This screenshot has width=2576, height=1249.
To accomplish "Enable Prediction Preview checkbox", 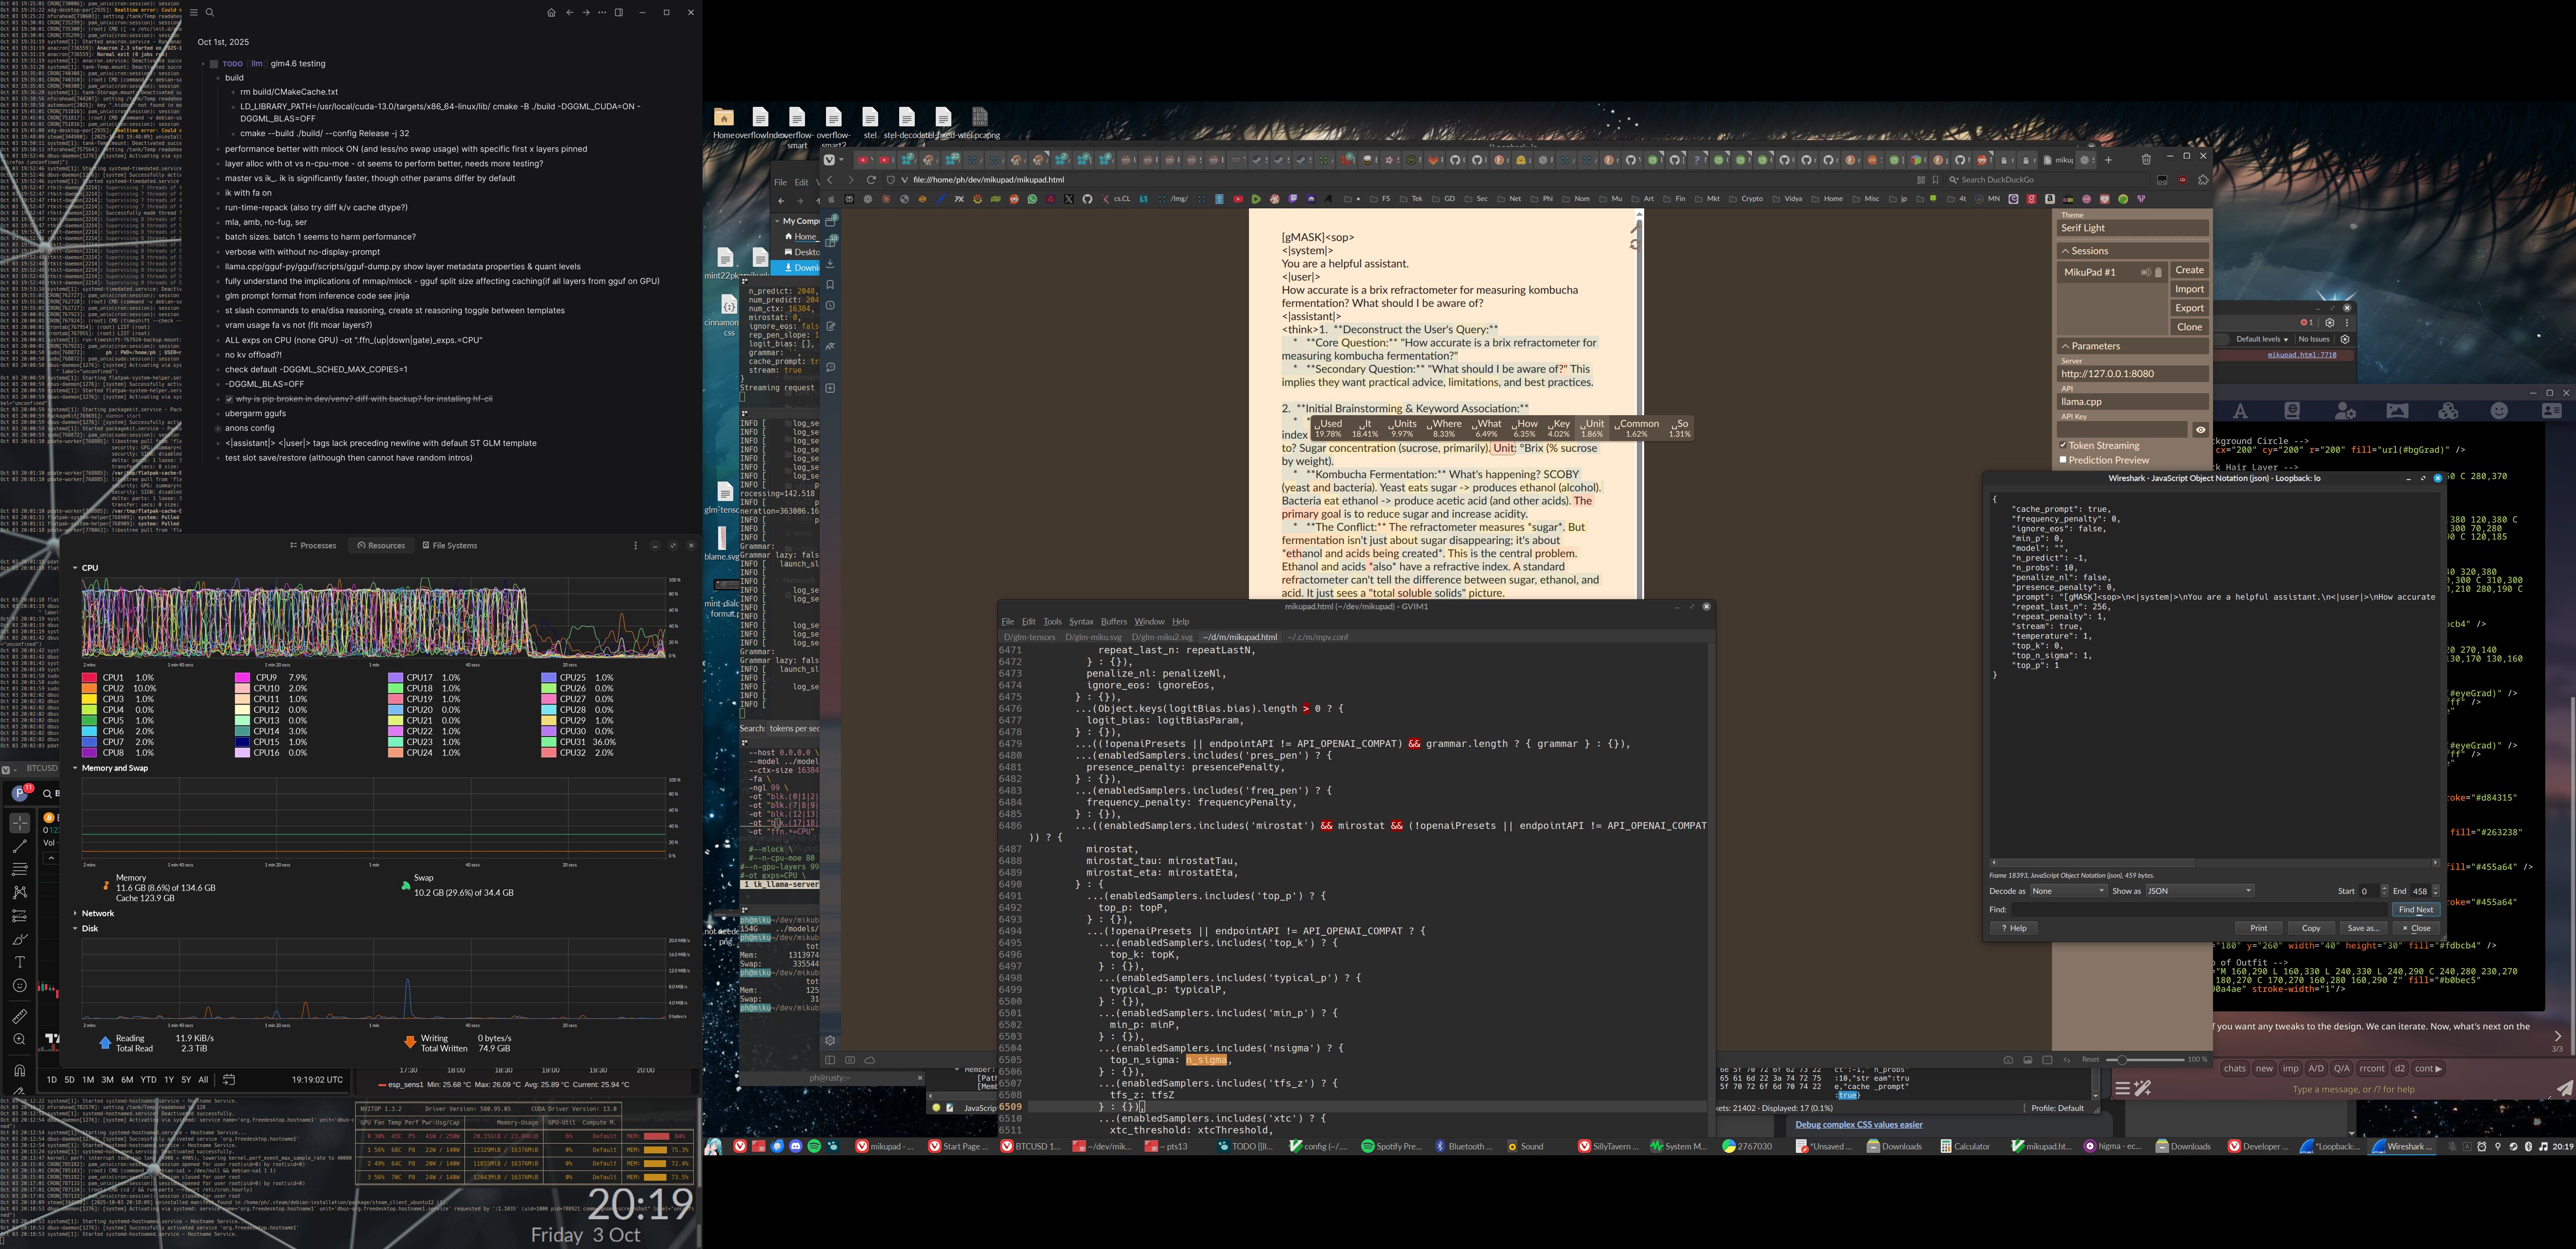I will 2063,460.
